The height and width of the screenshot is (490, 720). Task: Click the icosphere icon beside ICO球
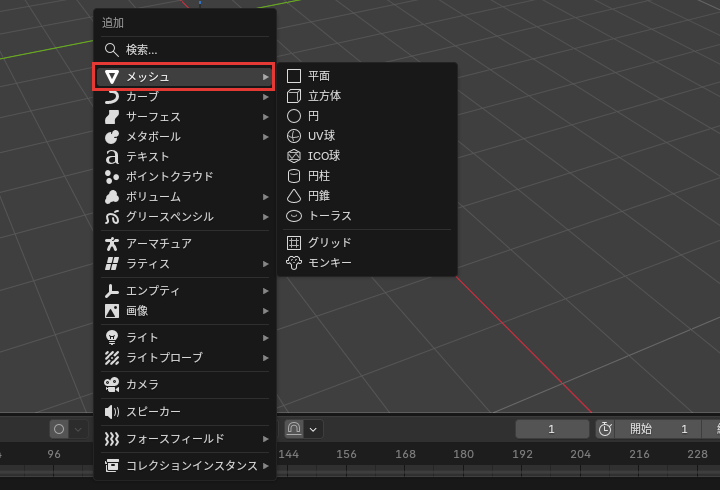tap(294, 156)
